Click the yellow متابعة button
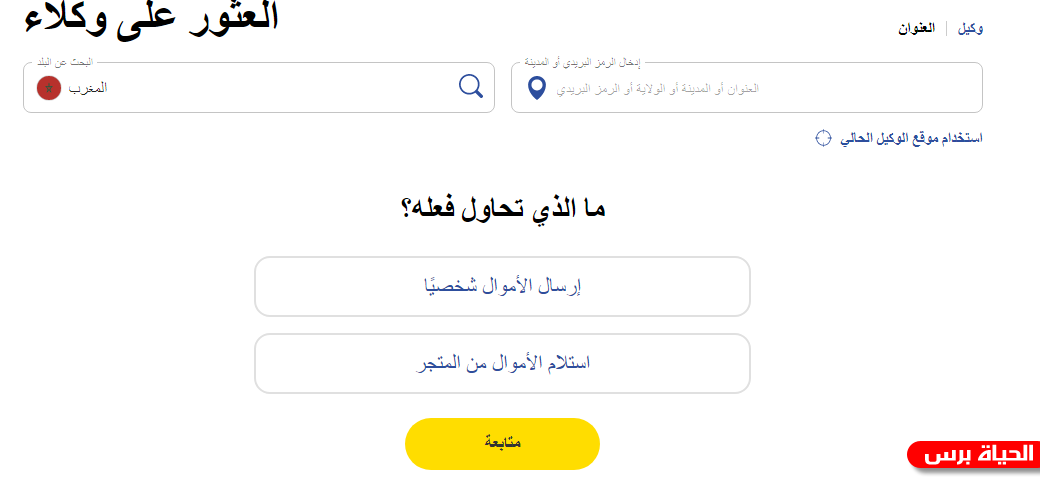Screen dimensions: 1040x480 point(502,444)
